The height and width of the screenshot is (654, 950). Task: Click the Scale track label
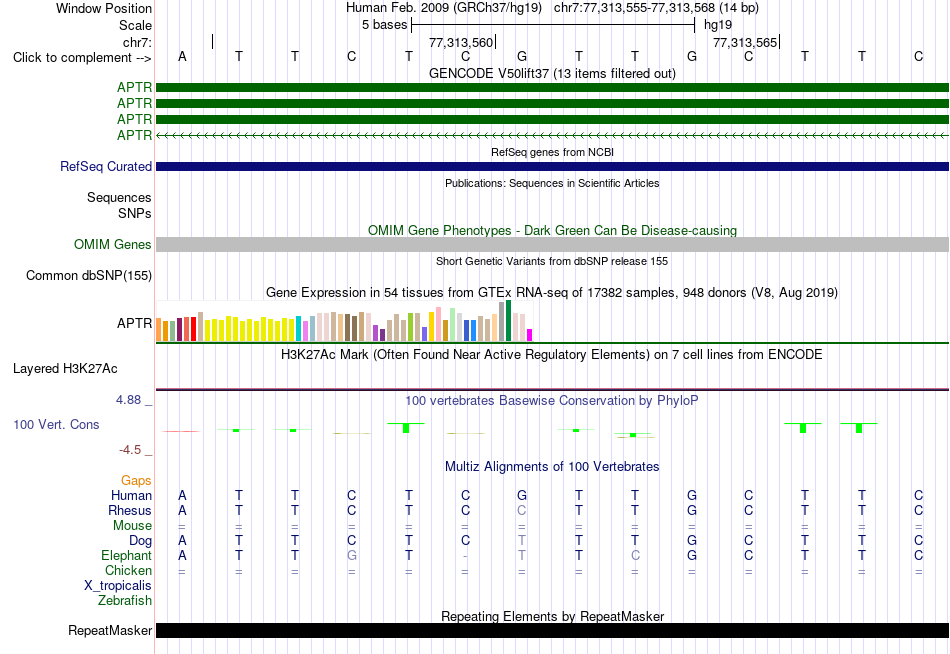(135, 25)
